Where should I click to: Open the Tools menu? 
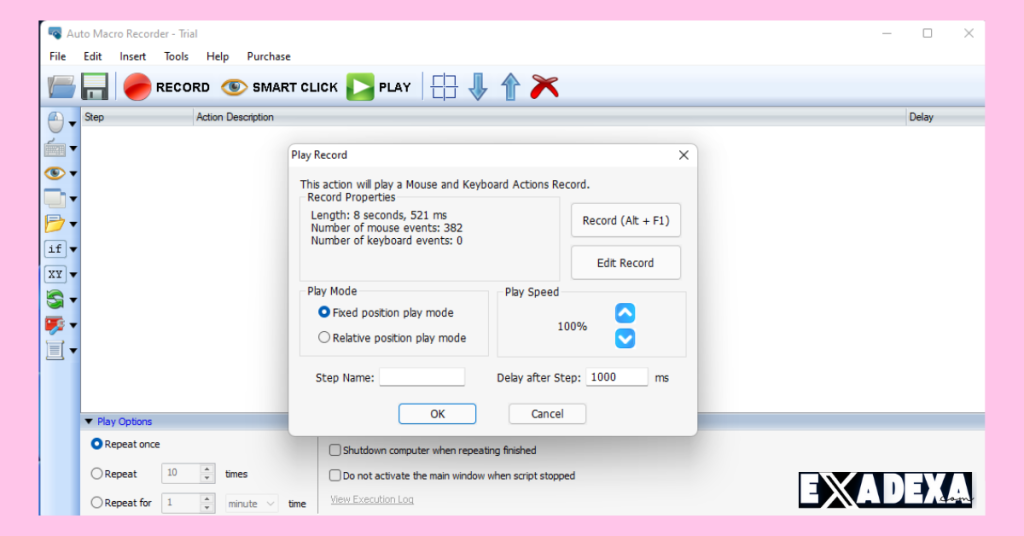(176, 56)
